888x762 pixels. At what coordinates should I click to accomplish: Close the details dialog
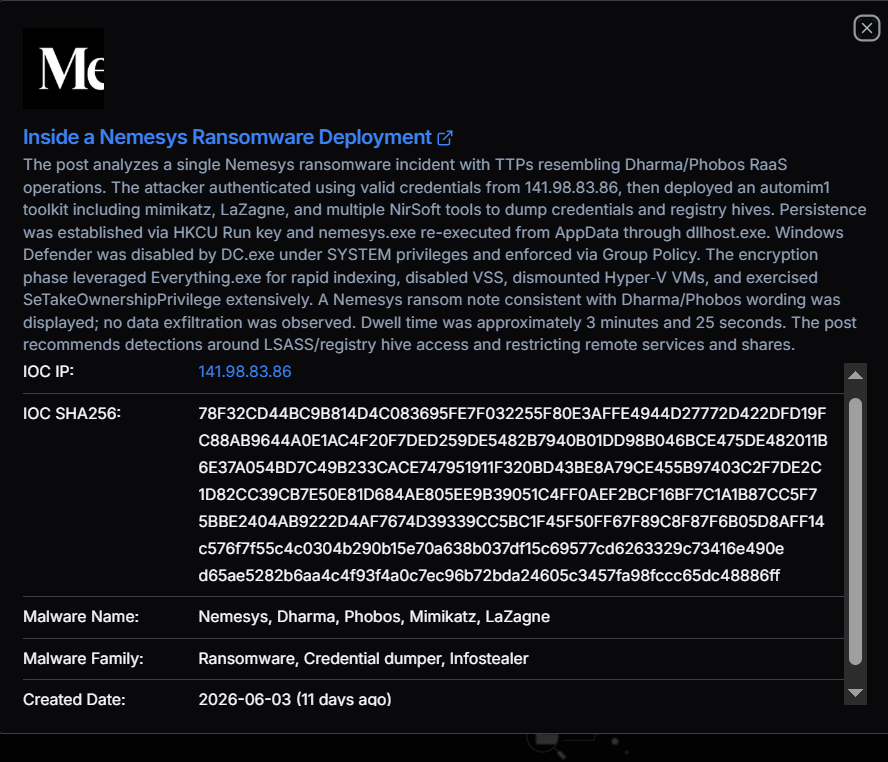tap(866, 28)
